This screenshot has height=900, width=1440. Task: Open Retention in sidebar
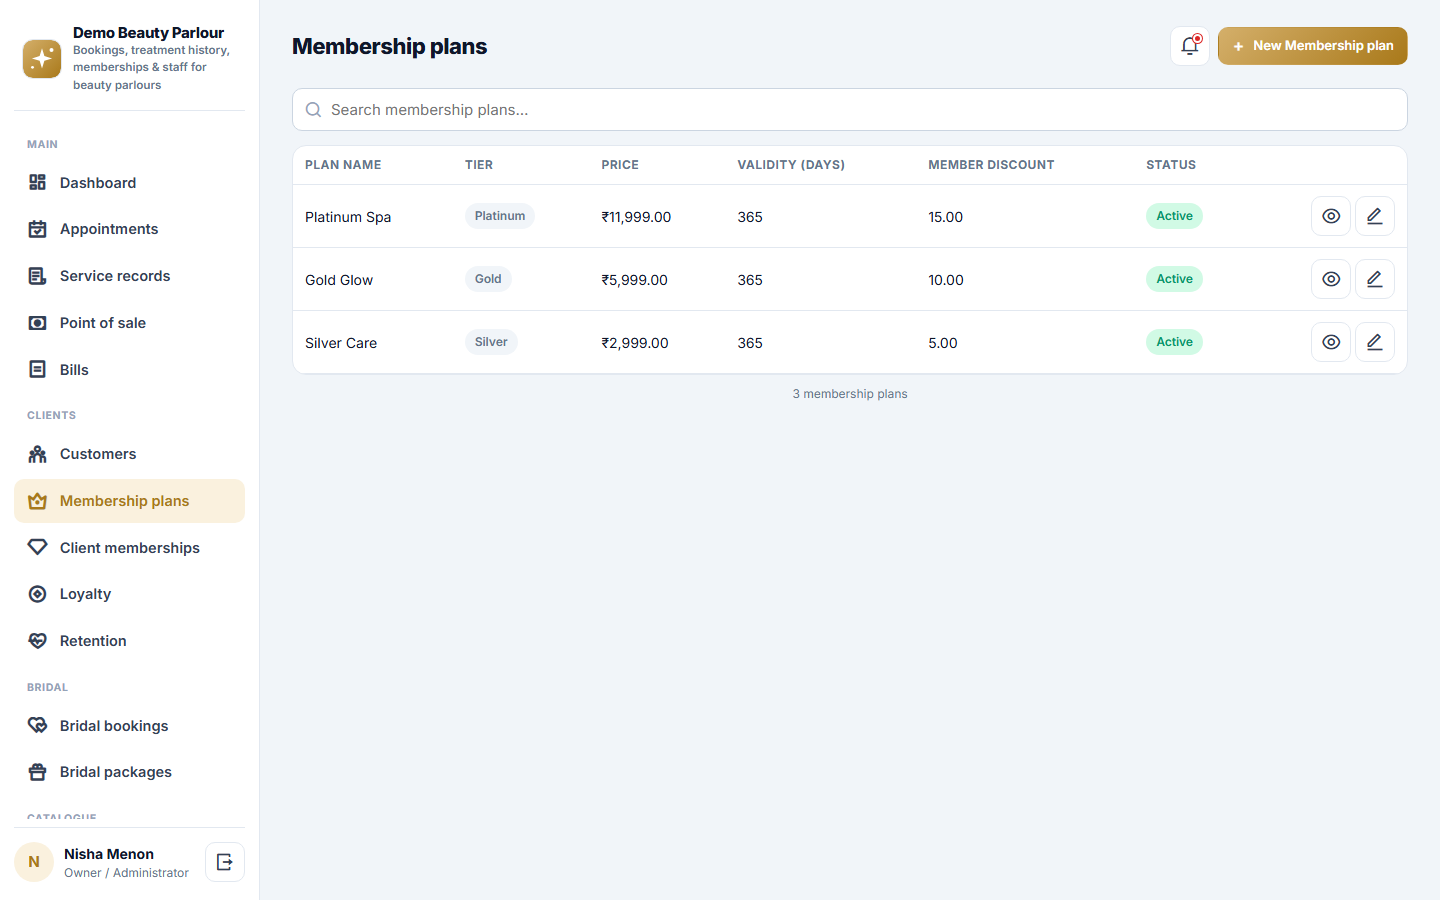(x=129, y=641)
